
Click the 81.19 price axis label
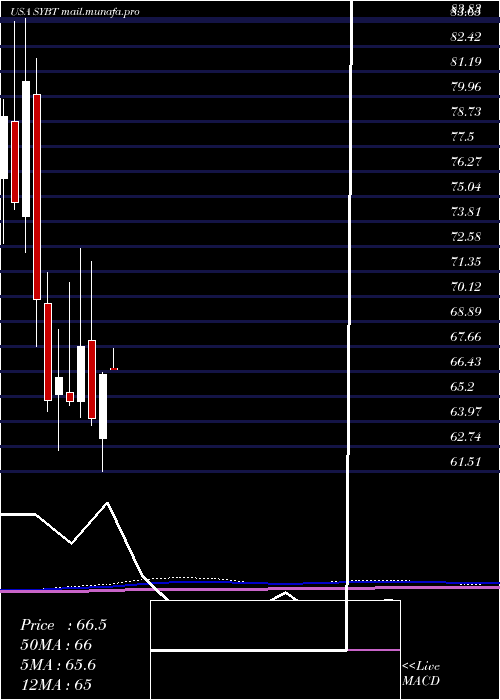[466, 62]
